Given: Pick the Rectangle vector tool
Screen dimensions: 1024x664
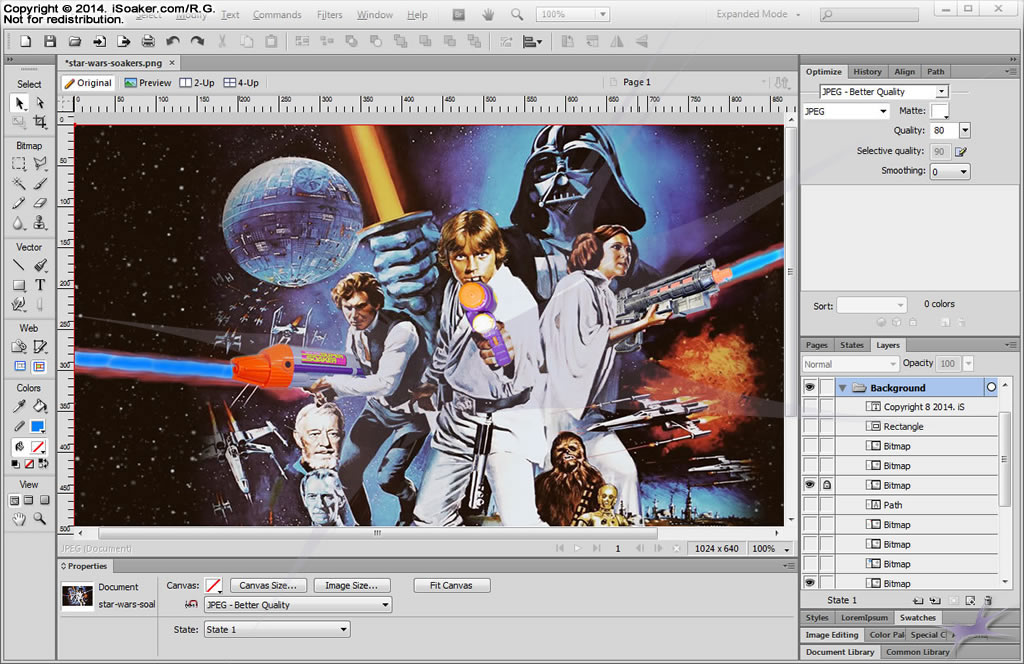Looking at the screenshot, I should pos(19,285).
